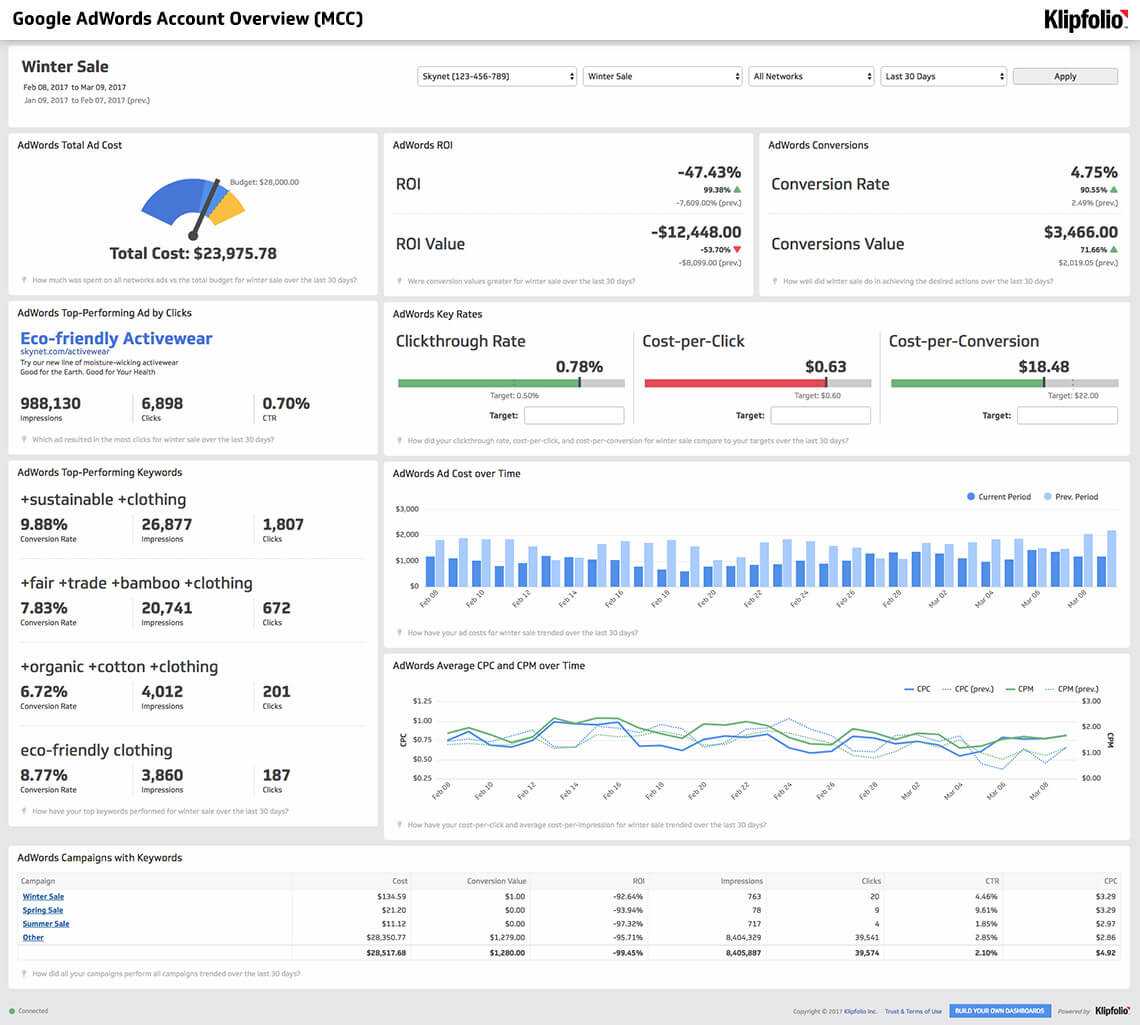Click the red down arrow next to -53.70%
This screenshot has height=1025, width=1140.
[737, 249]
